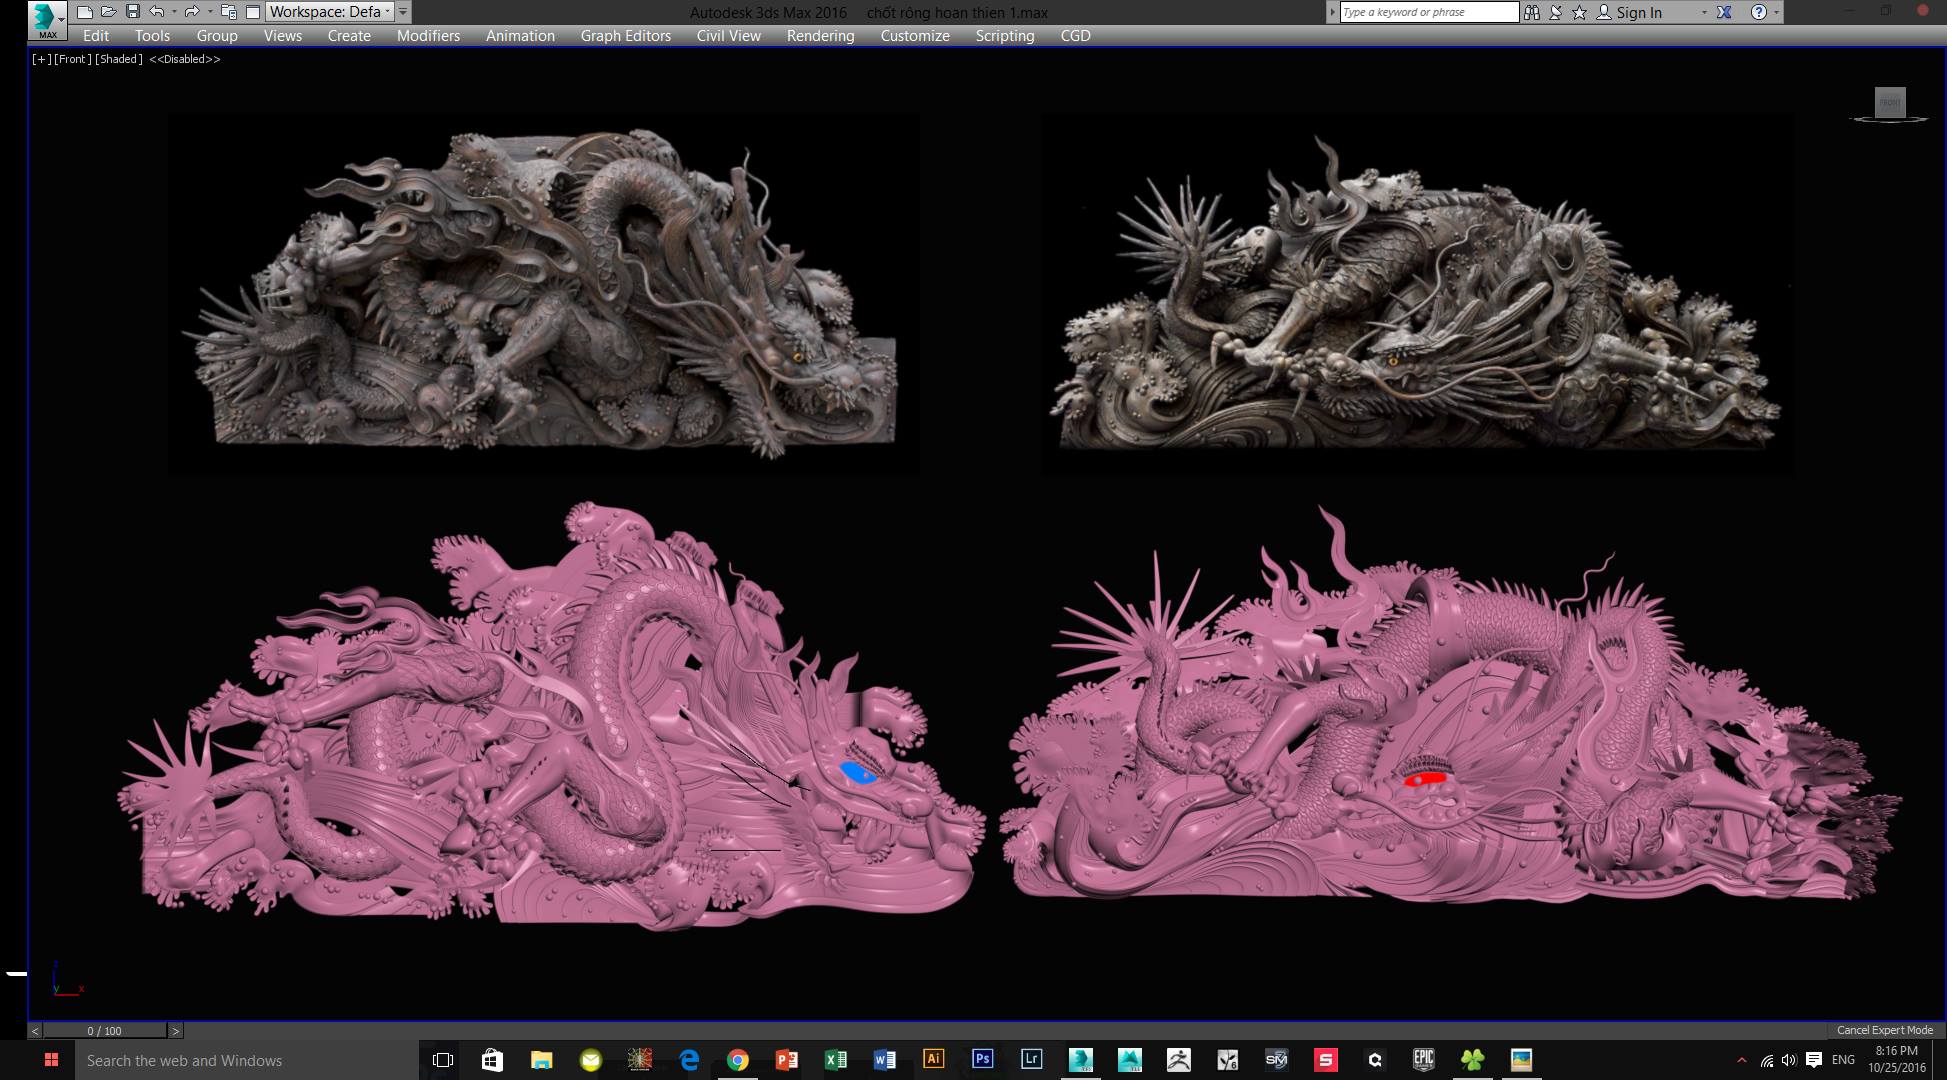Expand the Help dropdown arrow
1947x1080 pixels.
1776,12
